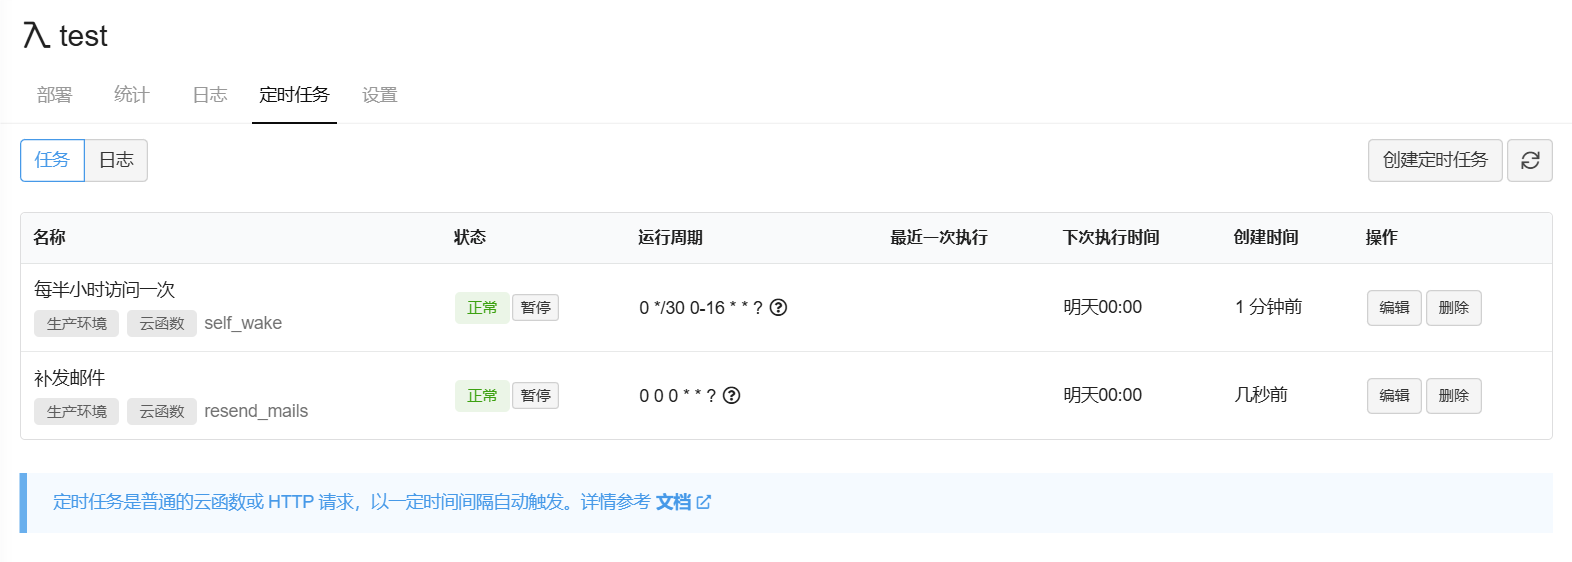Click function name resend_mails
Image resolution: width=1572 pixels, height=562 pixels.
[x=256, y=411]
